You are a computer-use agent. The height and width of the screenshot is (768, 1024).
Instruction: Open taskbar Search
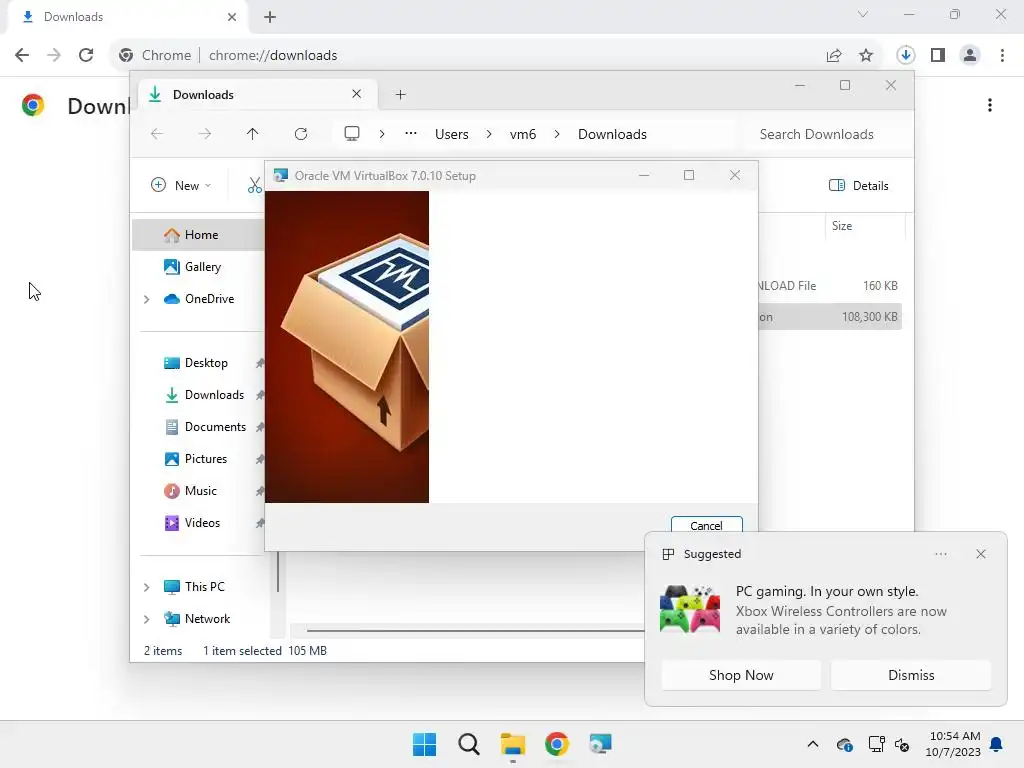pyautogui.click(x=468, y=744)
